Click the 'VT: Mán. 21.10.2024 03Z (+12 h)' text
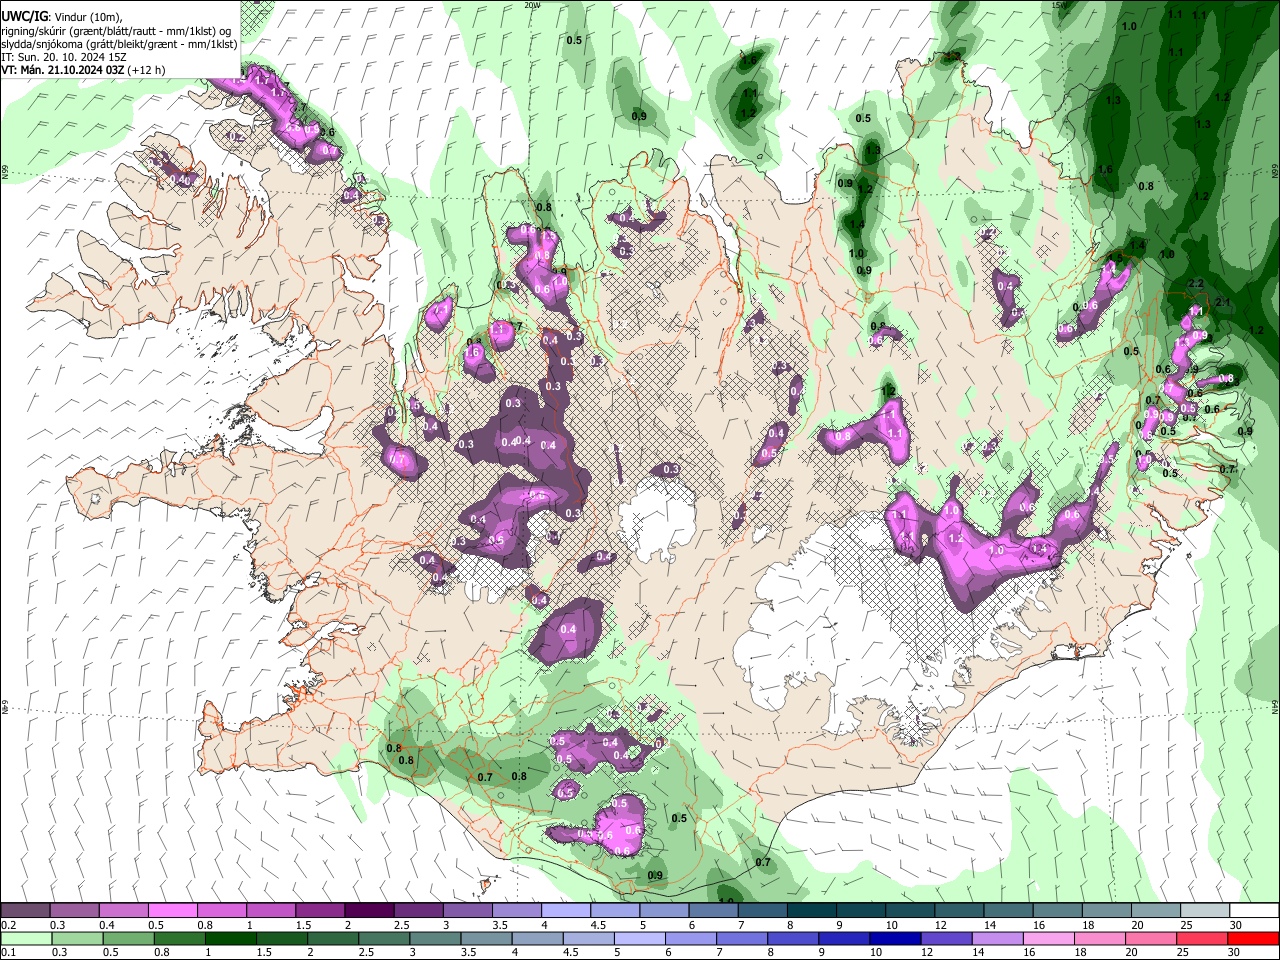Screen dimensions: 1280x960 [83, 70]
